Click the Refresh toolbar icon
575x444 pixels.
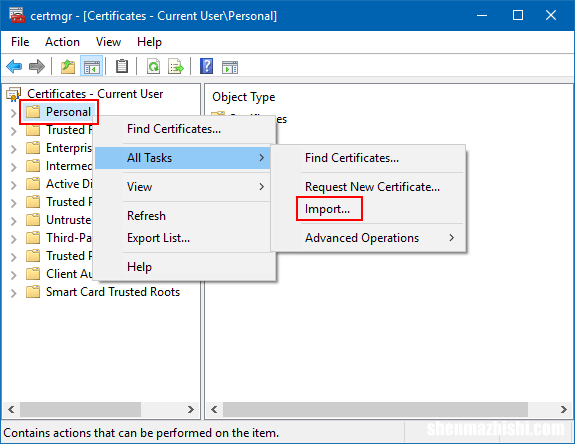point(153,67)
